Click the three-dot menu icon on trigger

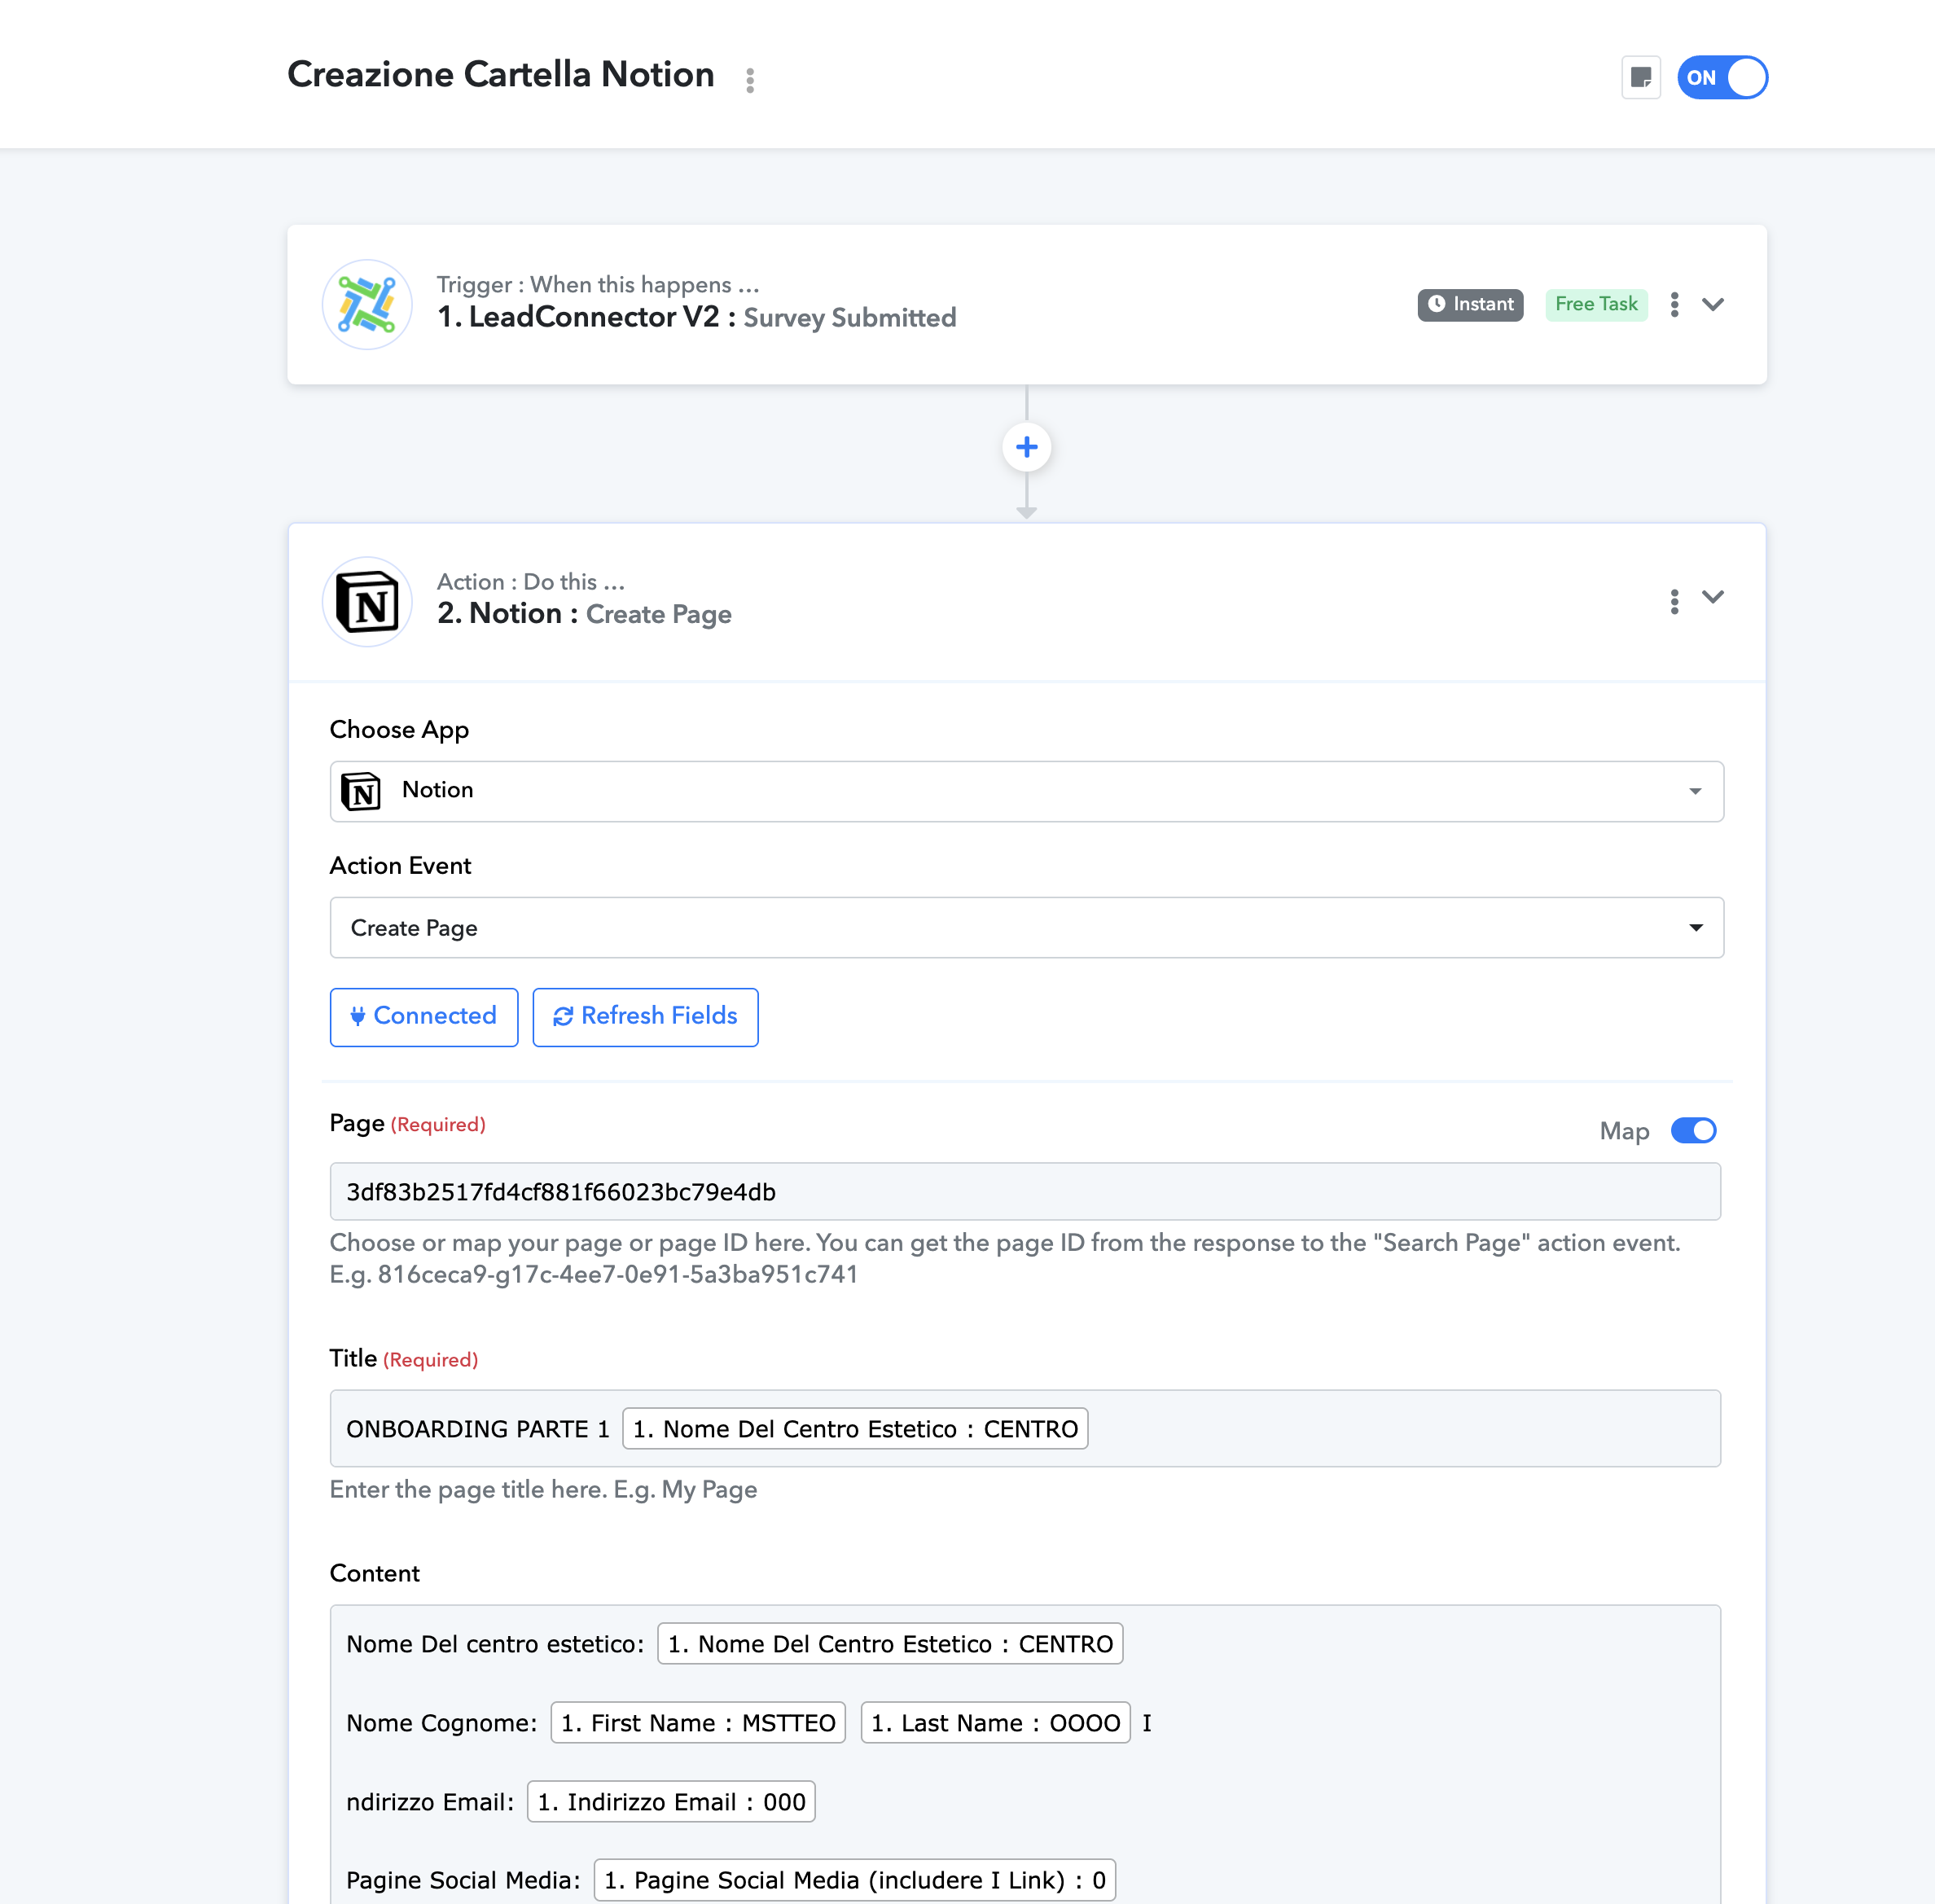[x=1675, y=305]
